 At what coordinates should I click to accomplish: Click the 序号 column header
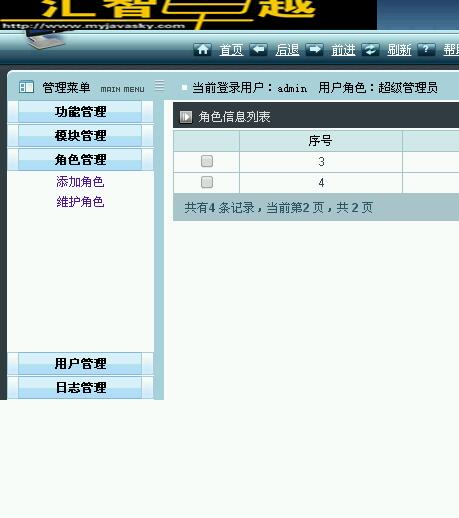[x=320, y=141]
